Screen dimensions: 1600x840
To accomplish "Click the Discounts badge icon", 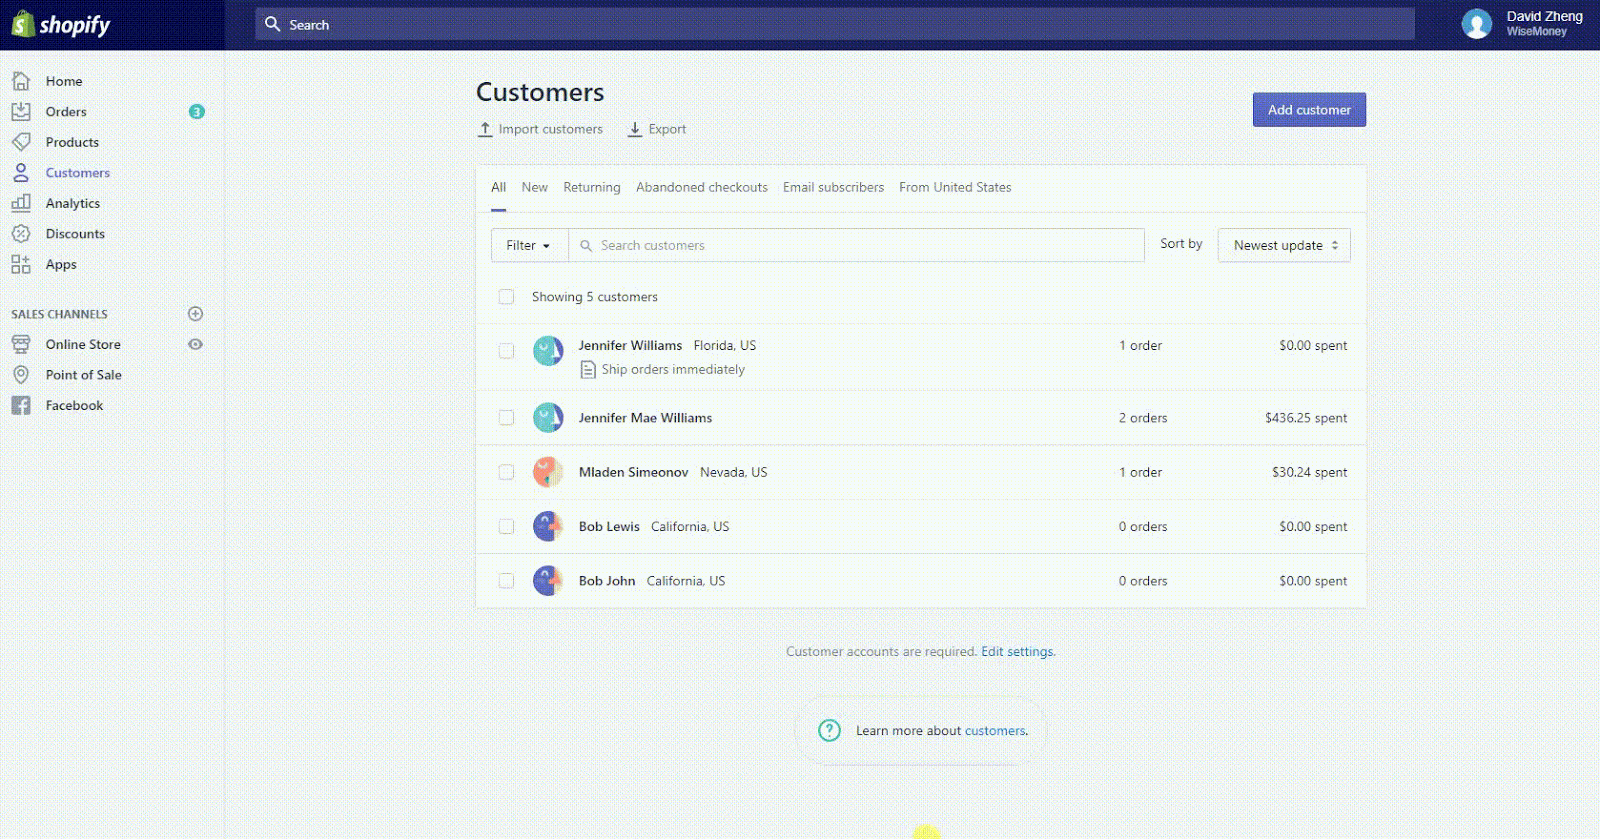I will (21, 234).
